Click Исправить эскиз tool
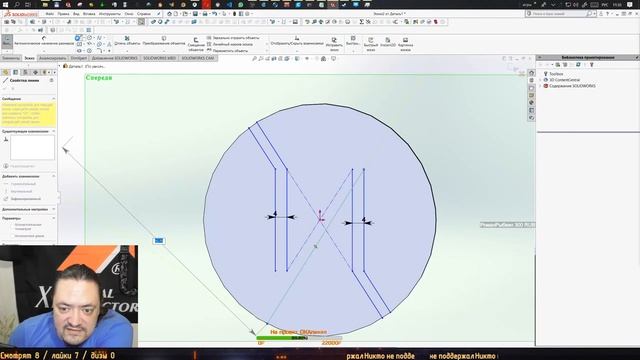The width and height of the screenshot is (640, 360). 334,43
